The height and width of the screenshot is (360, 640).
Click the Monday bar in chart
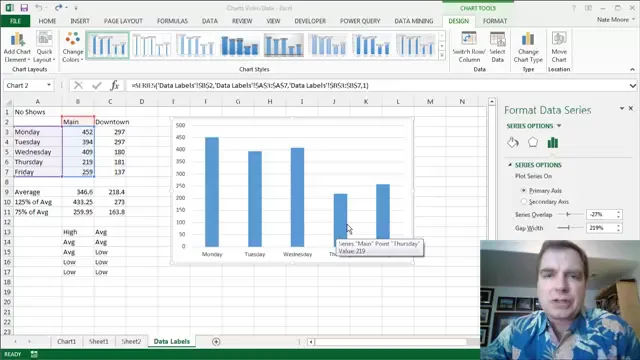212,192
